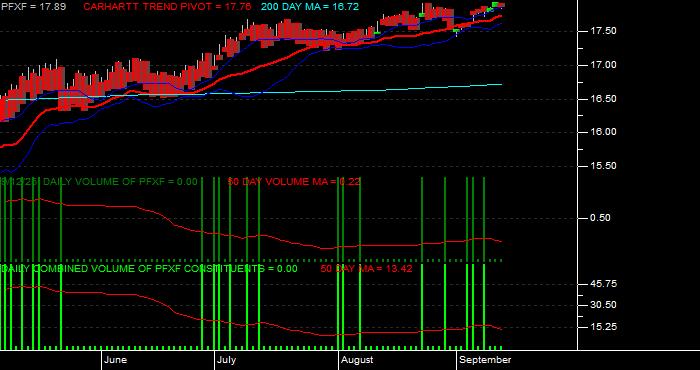Viewport: 700px width, 370px height.
Task: Click the 15.50 price axis label
Action: 604,166
